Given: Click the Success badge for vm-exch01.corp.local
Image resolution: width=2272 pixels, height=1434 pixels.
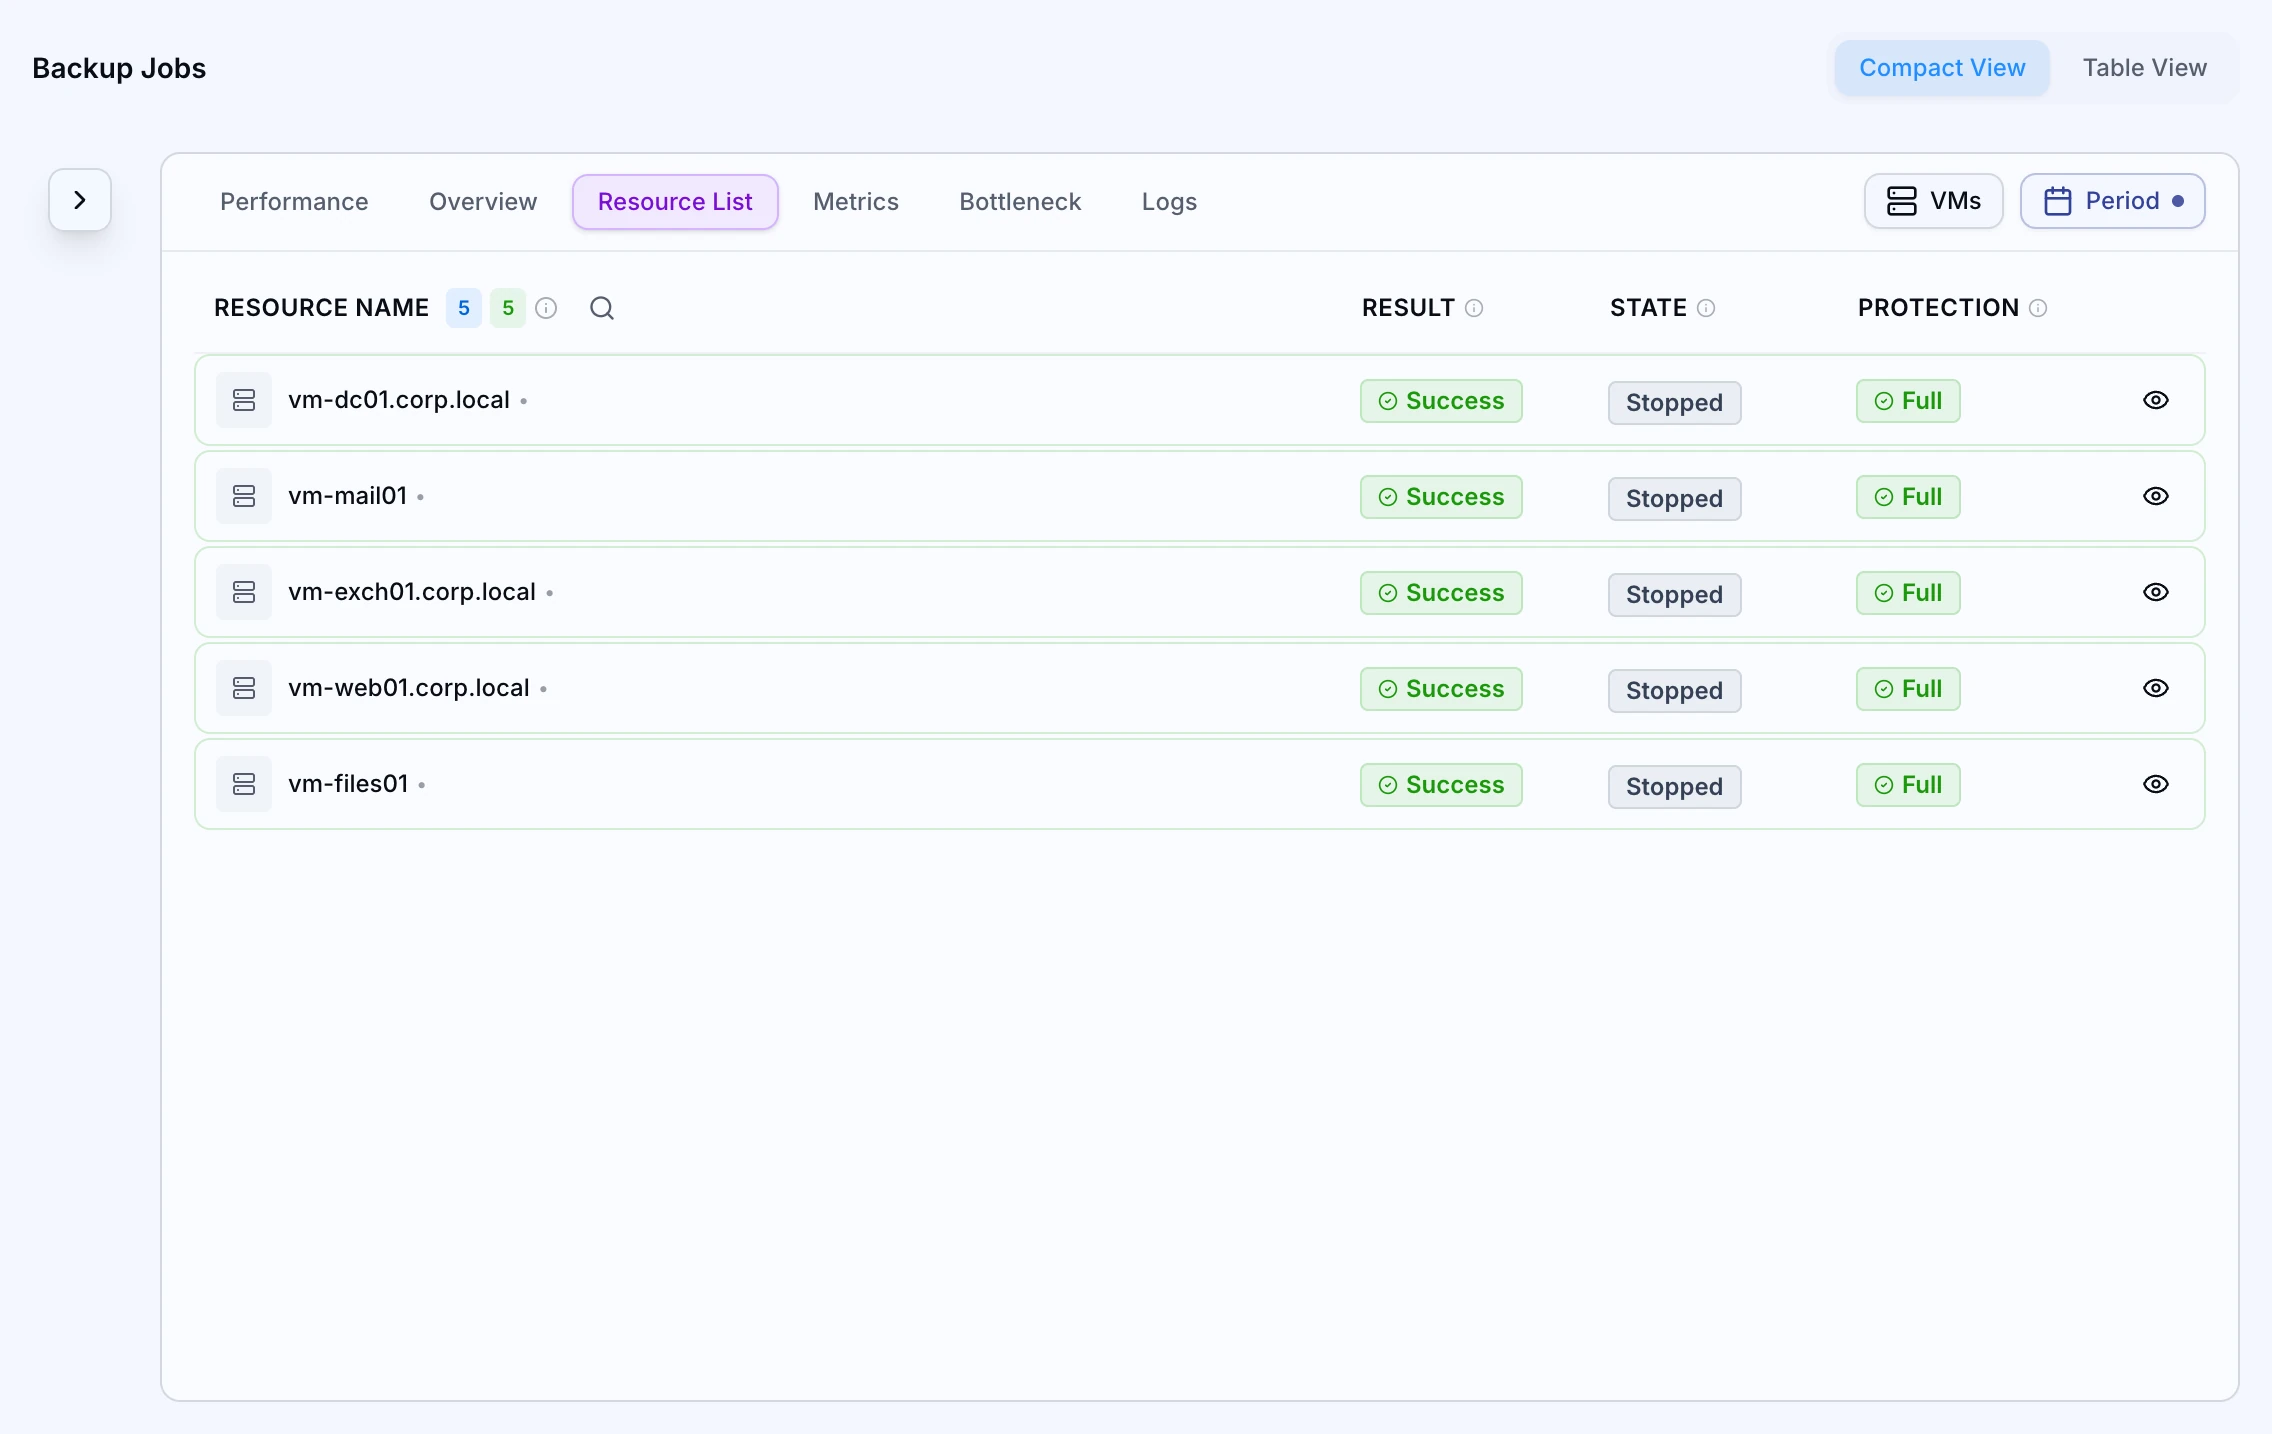Looking at the screenshot, I should coord(1441,593).
